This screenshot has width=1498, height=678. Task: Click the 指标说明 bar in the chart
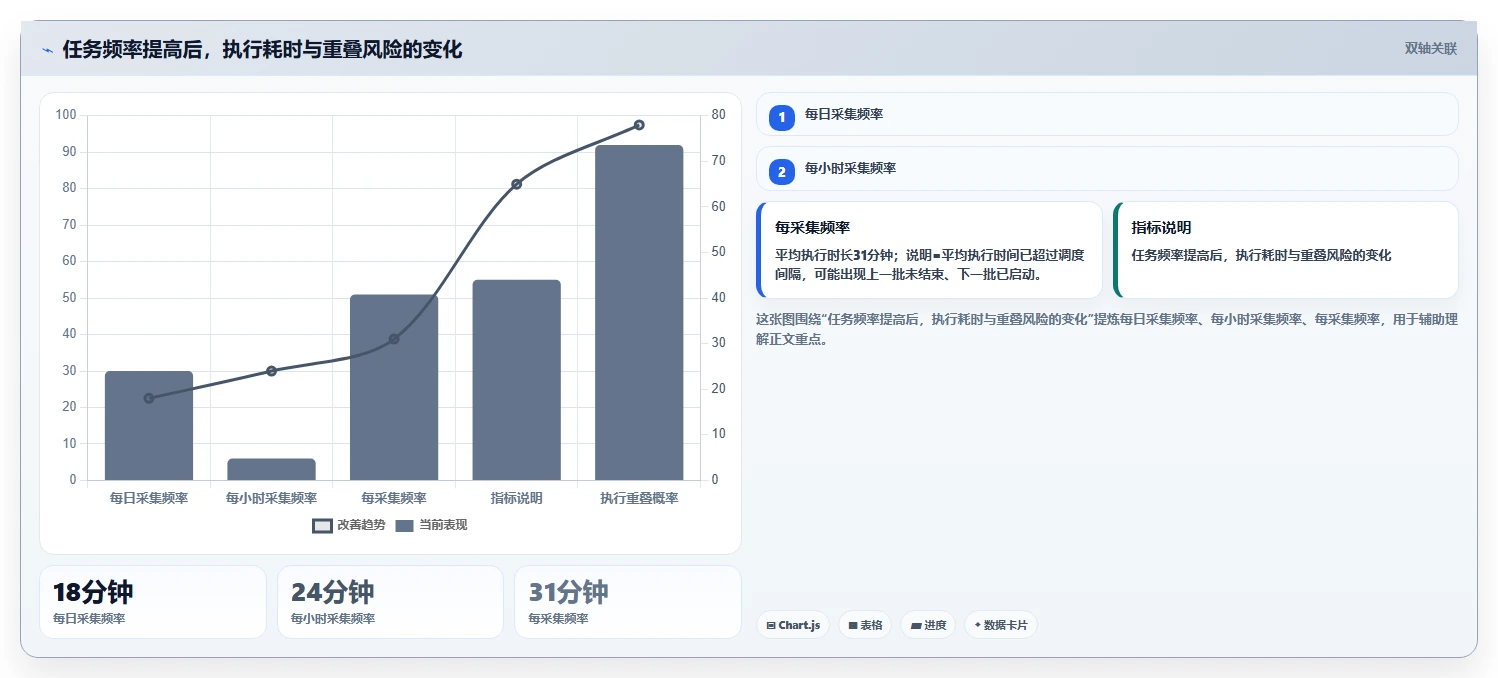(516, 380)
